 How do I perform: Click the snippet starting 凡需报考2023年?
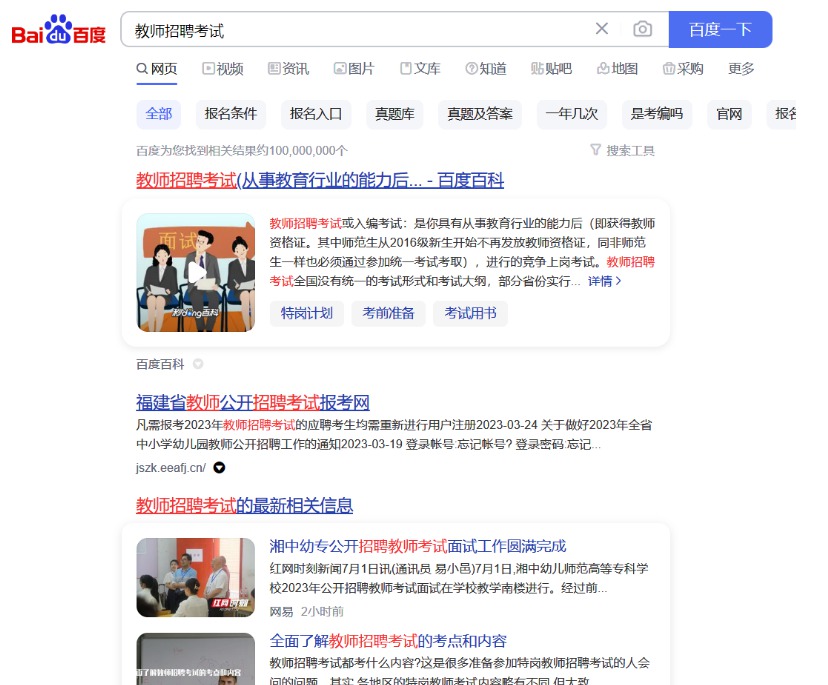click(x=394, y=434)
